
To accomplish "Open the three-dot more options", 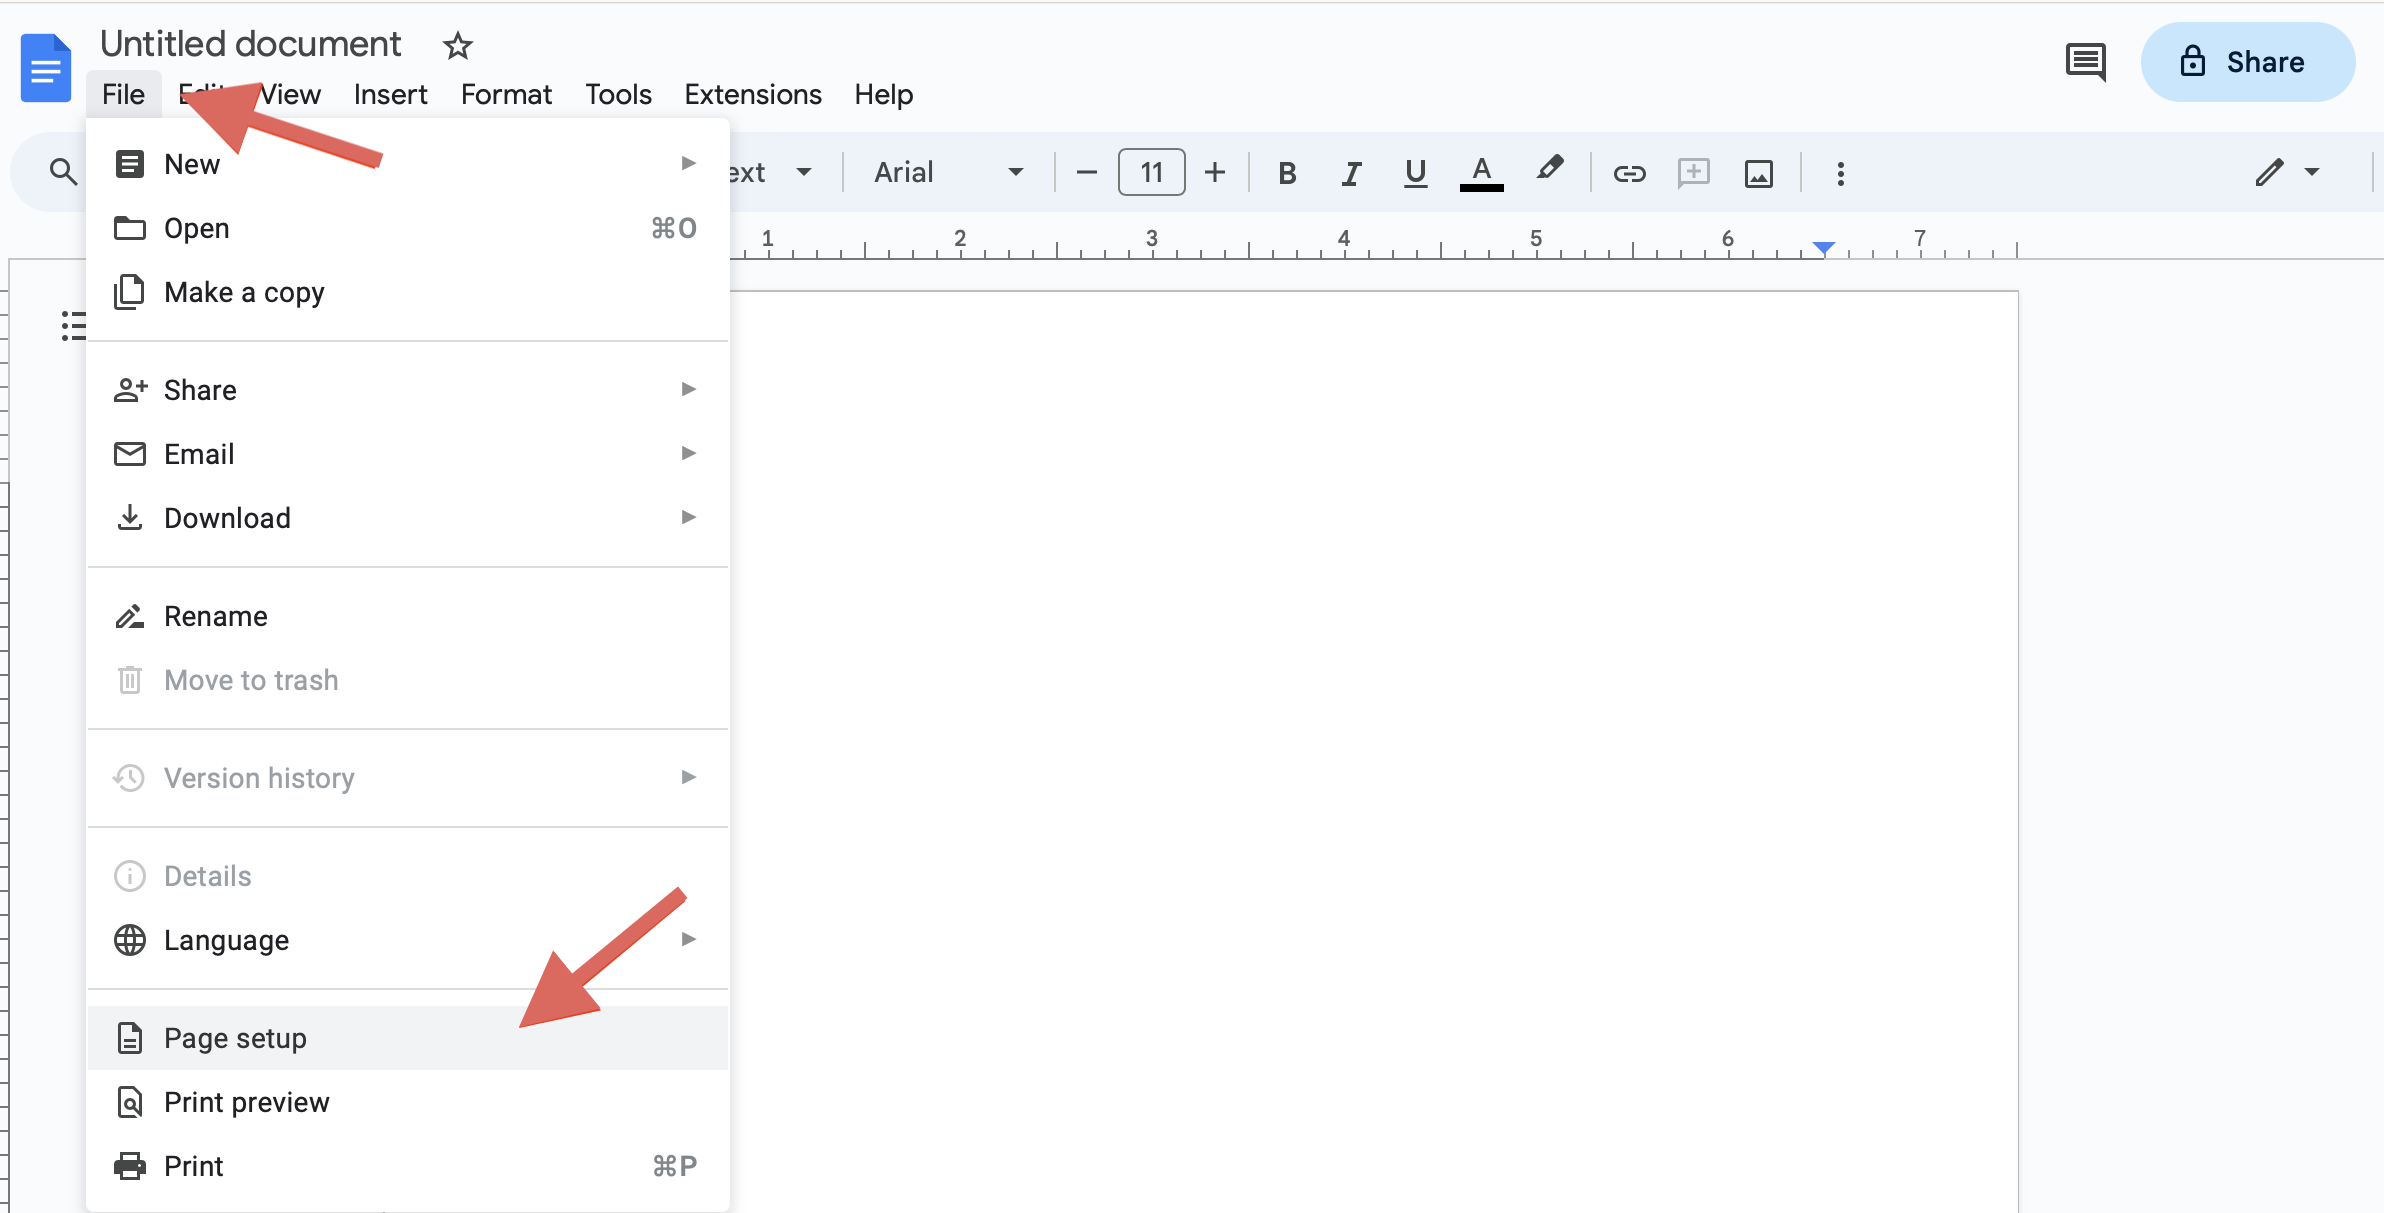I will [1840, 173].
